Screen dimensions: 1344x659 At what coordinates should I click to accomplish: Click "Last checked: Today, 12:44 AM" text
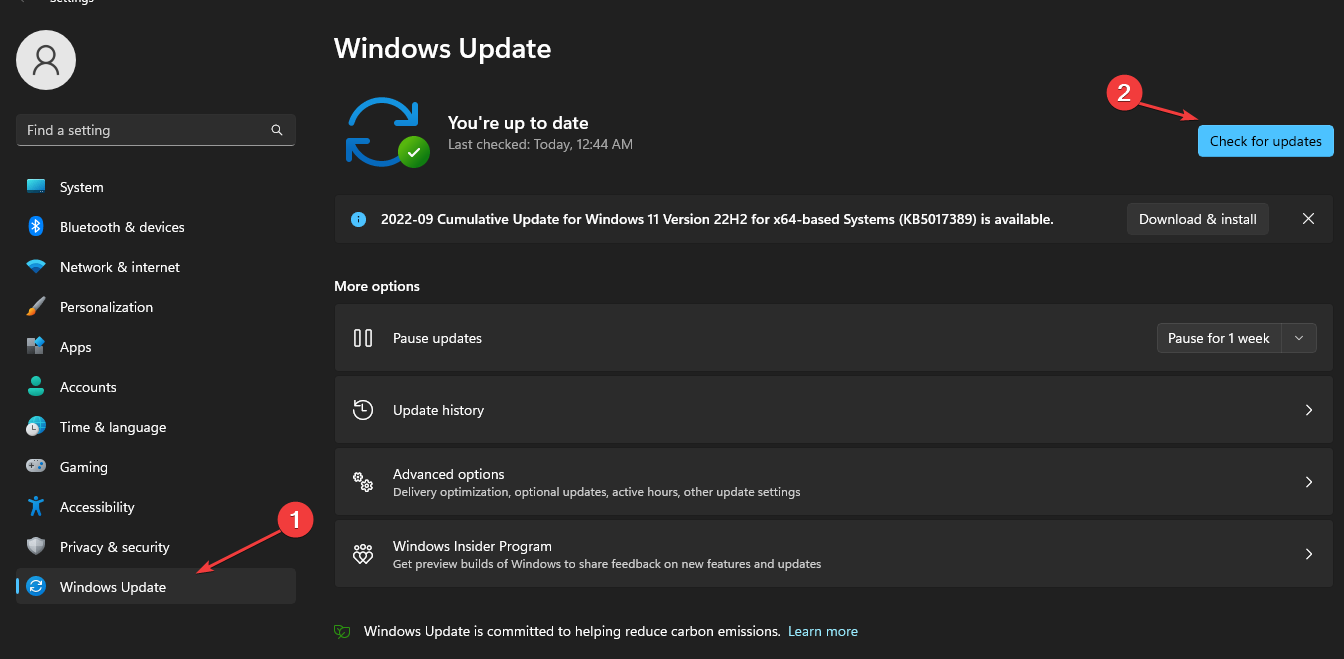coord(540,144)
